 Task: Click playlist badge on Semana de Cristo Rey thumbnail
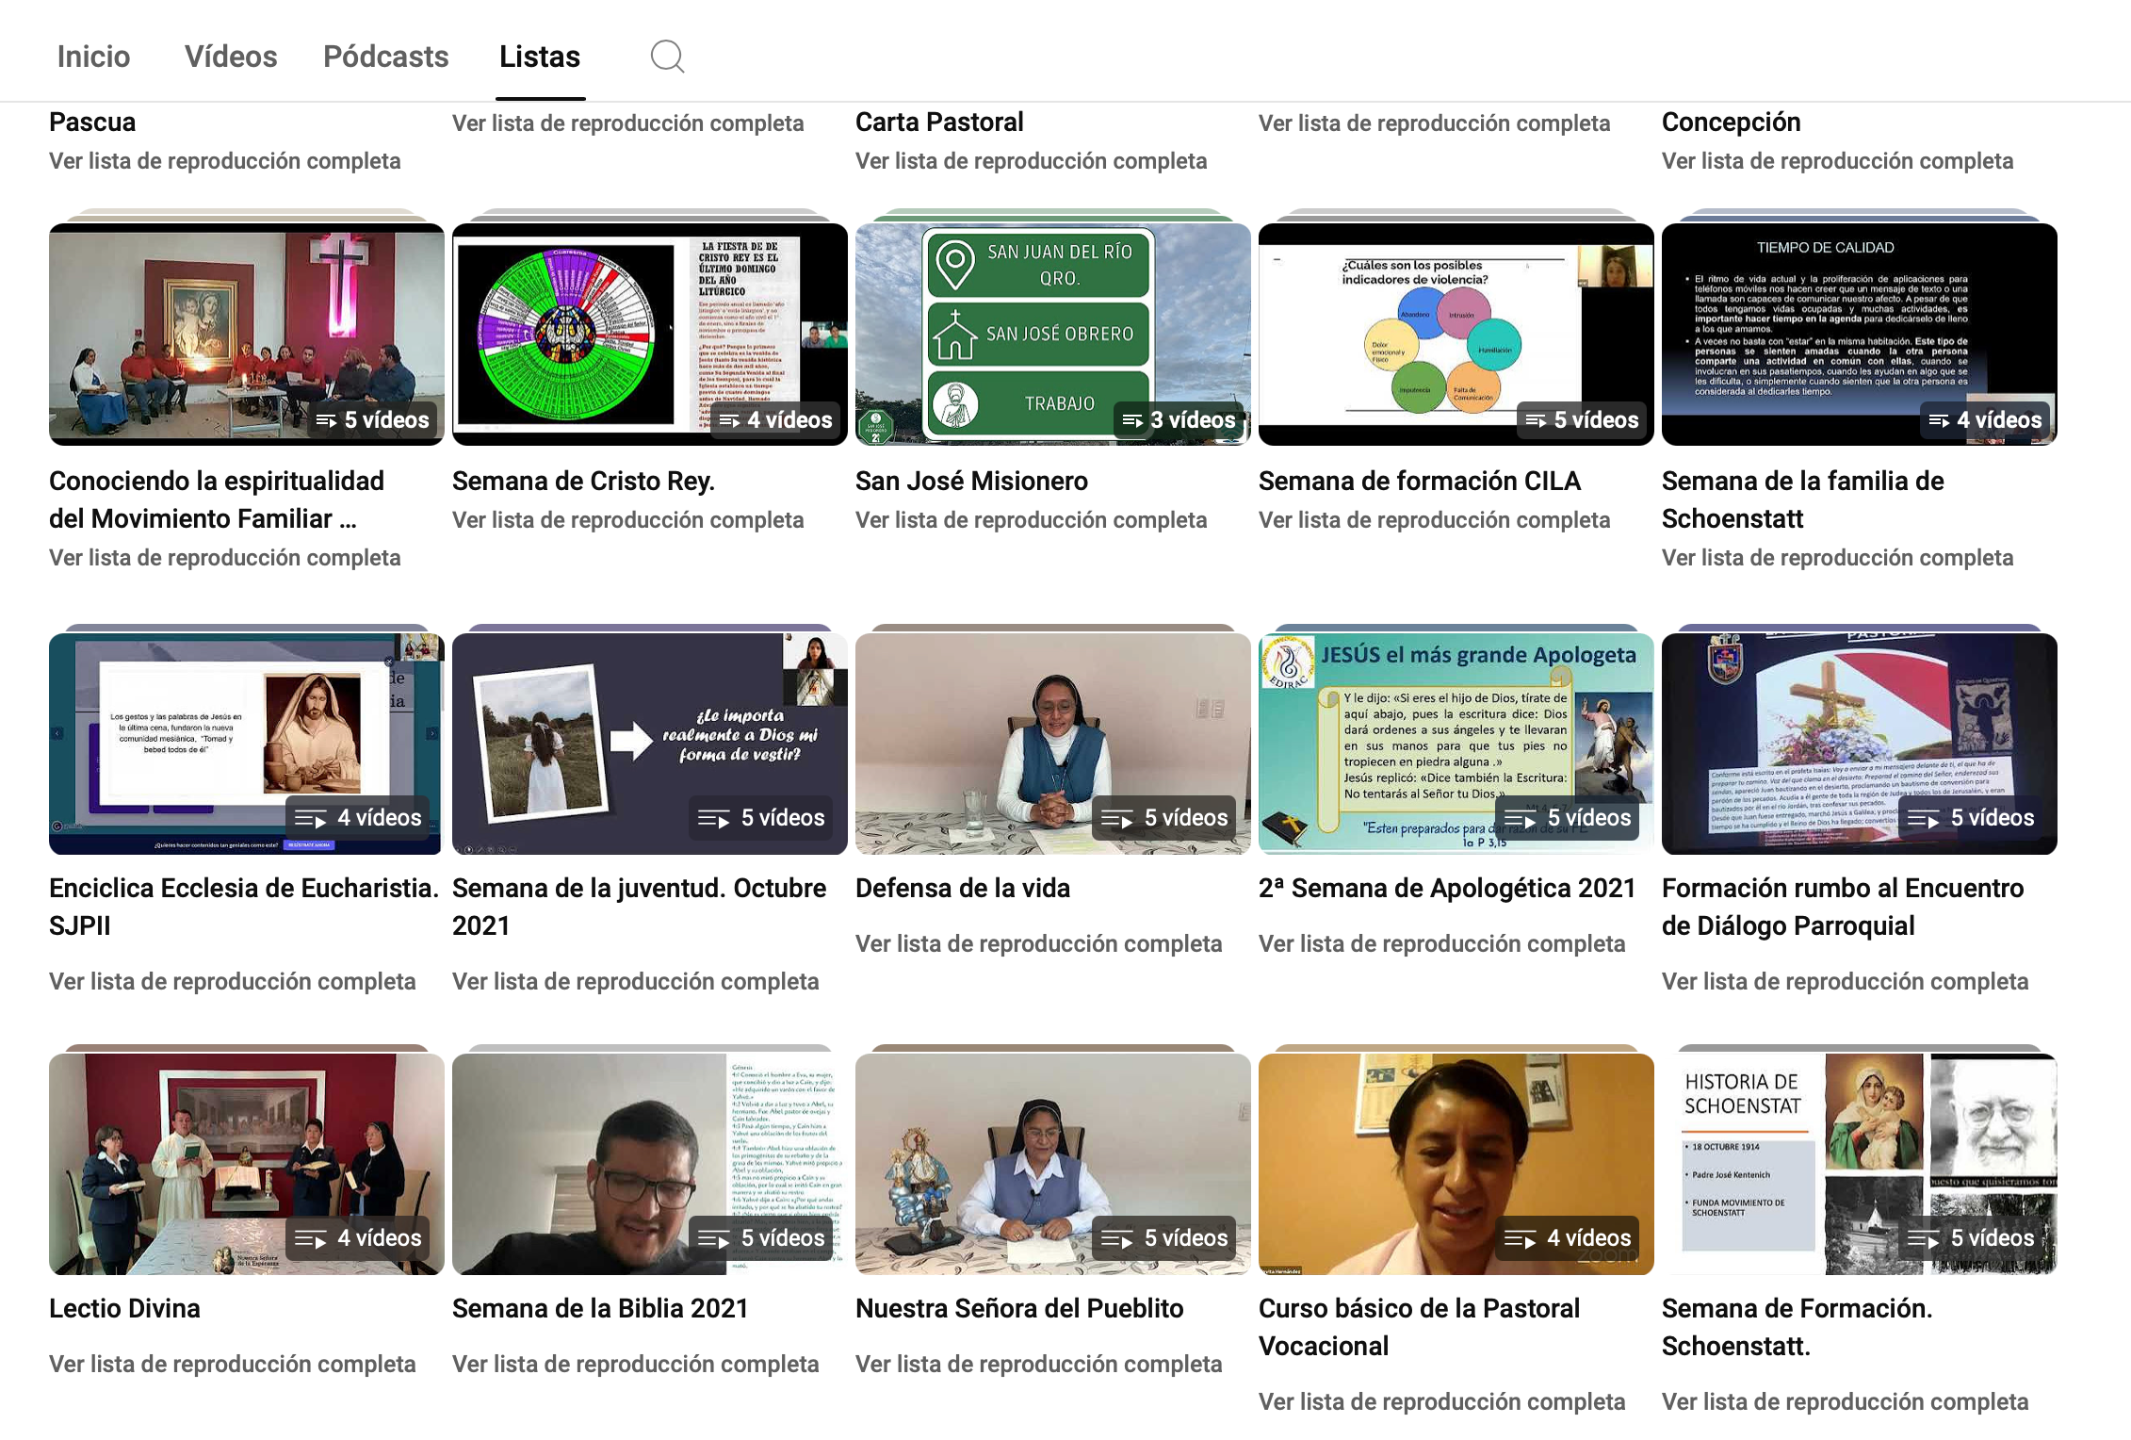click(x=775, y=420)
